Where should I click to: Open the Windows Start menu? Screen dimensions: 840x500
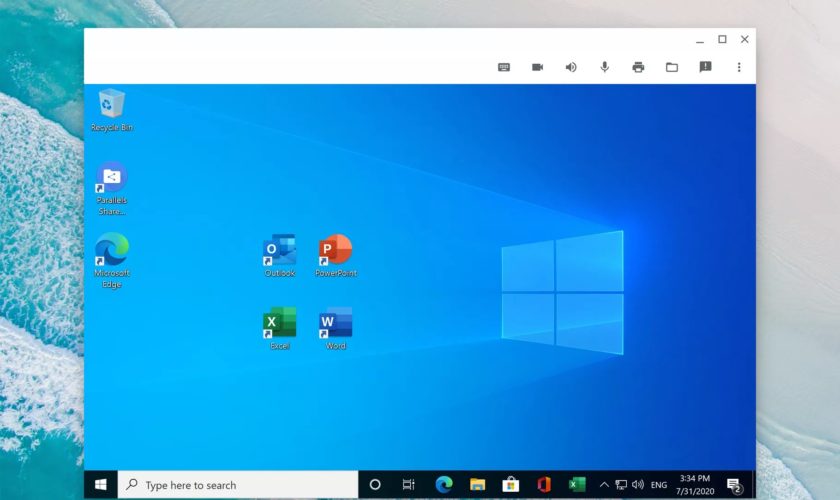101,485
